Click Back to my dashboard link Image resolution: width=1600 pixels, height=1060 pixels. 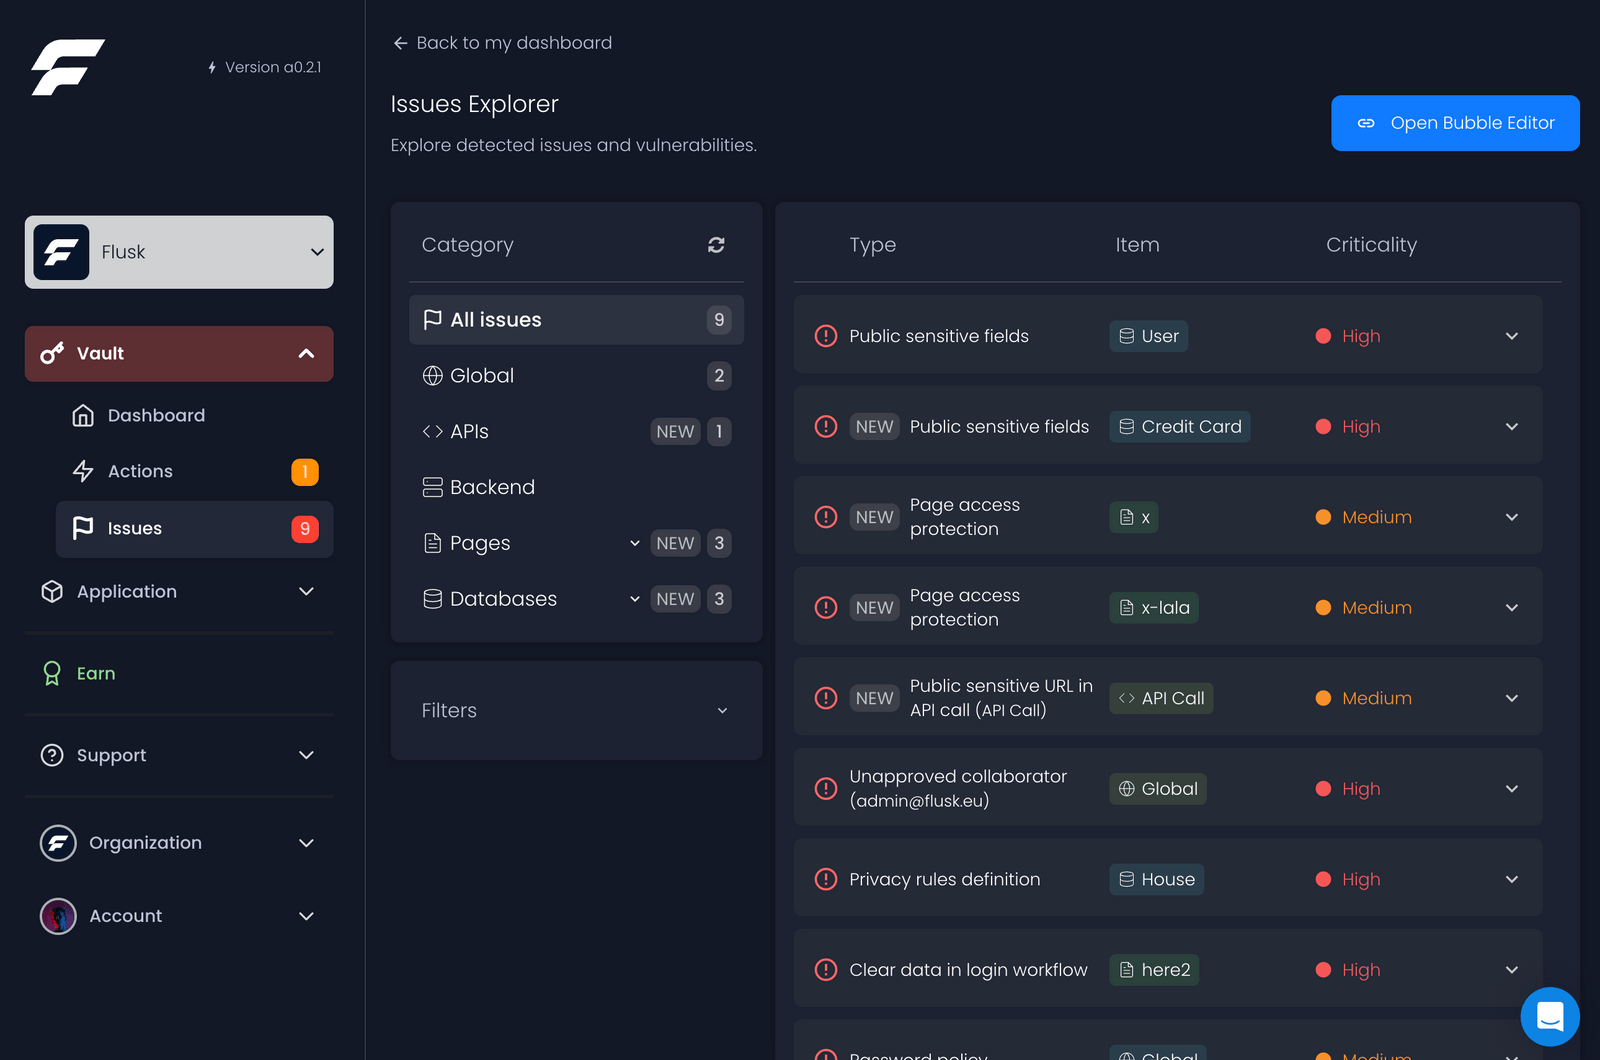point(501,42)
